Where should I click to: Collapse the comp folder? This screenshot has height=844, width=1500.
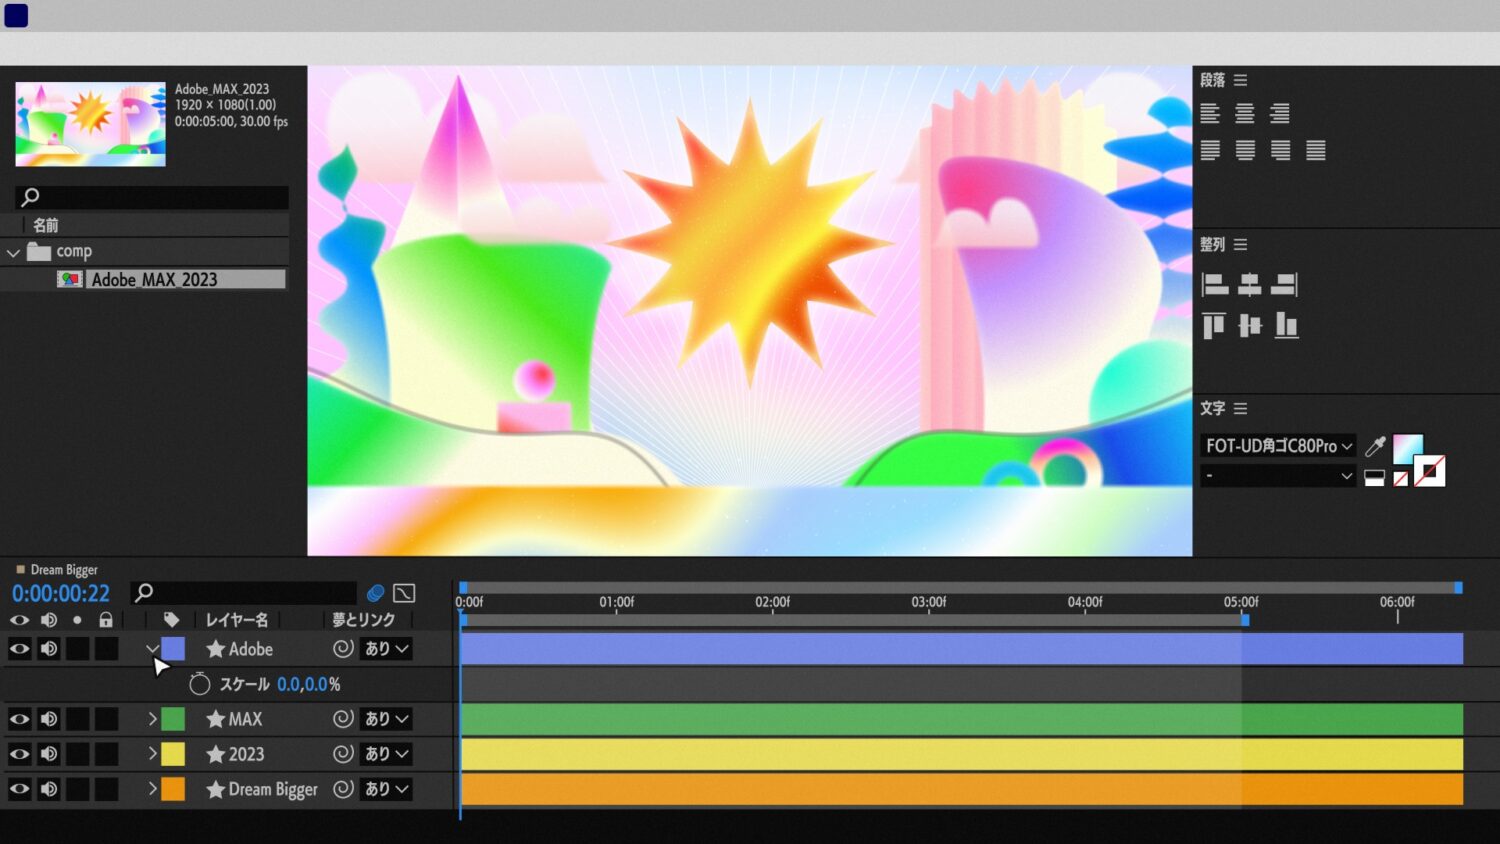click(13, 252)
